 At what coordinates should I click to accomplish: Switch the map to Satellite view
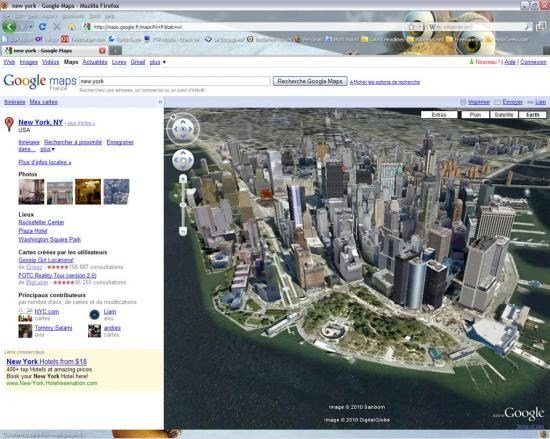[x=504, y=115]
